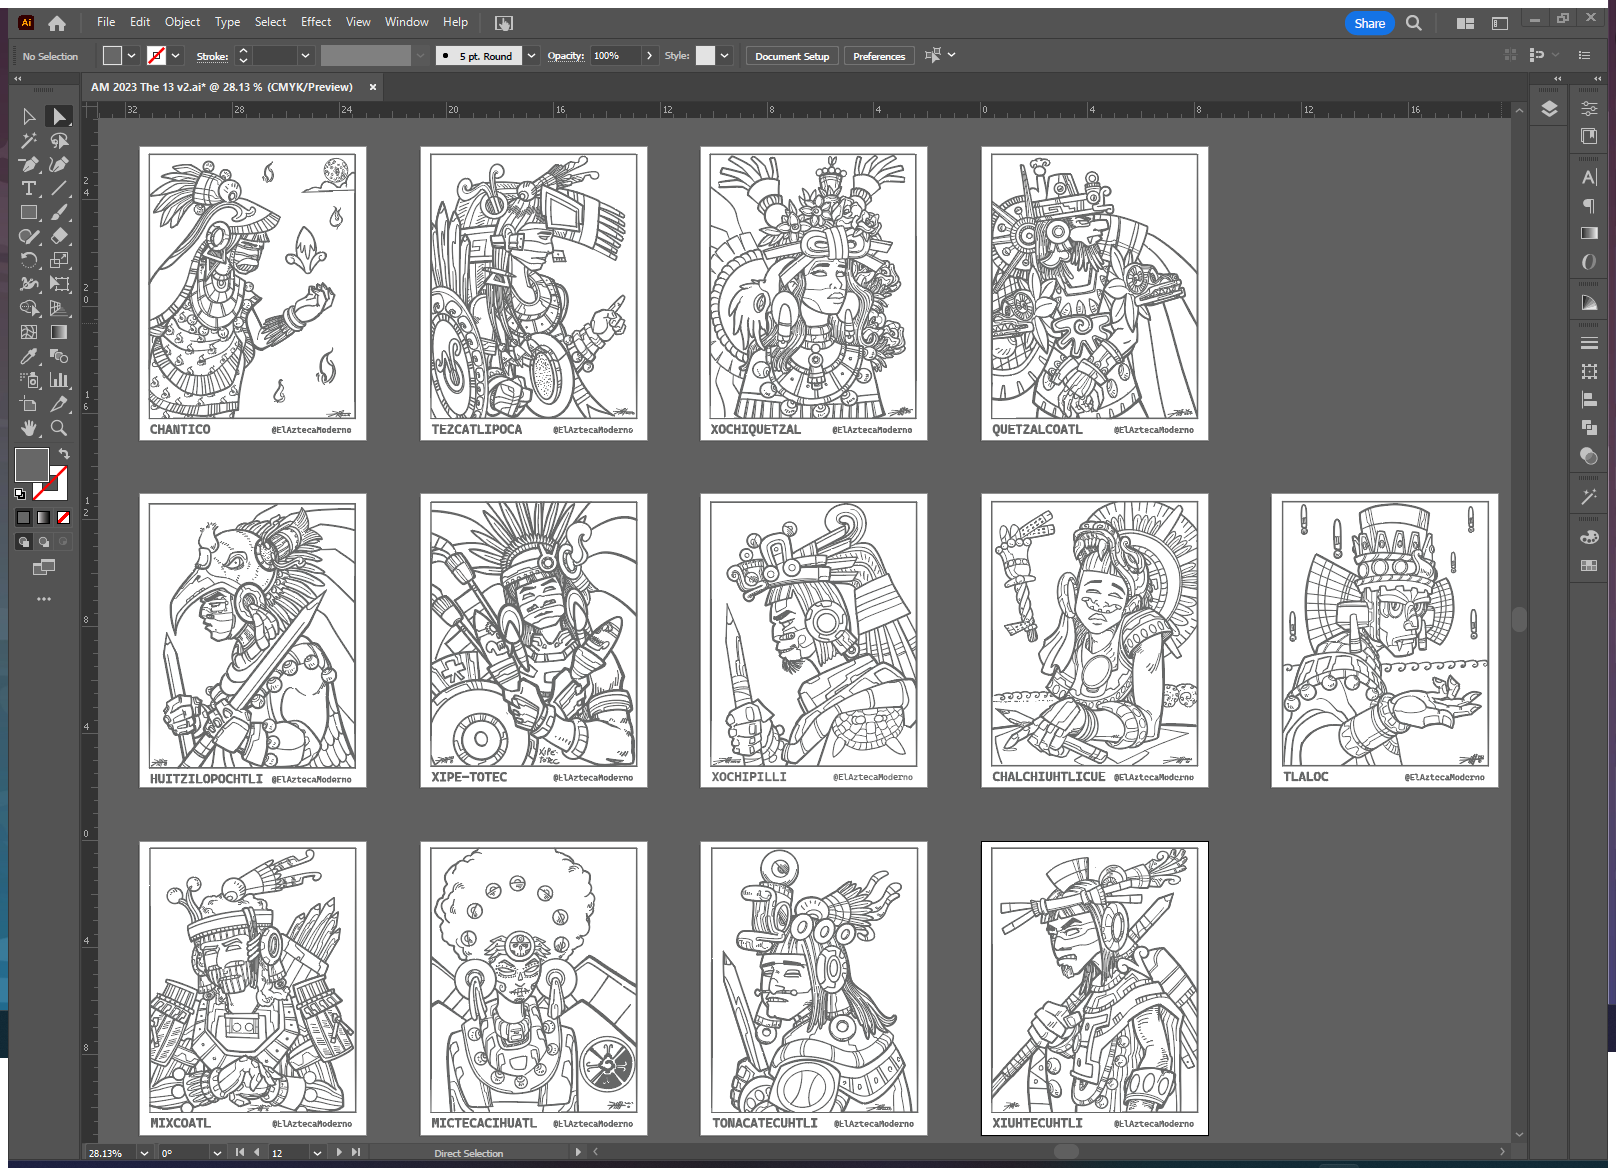This screenshot has width=1616, height=1168.
Task: Open the Layers panel icon
Action: [x=1549, y=109]
